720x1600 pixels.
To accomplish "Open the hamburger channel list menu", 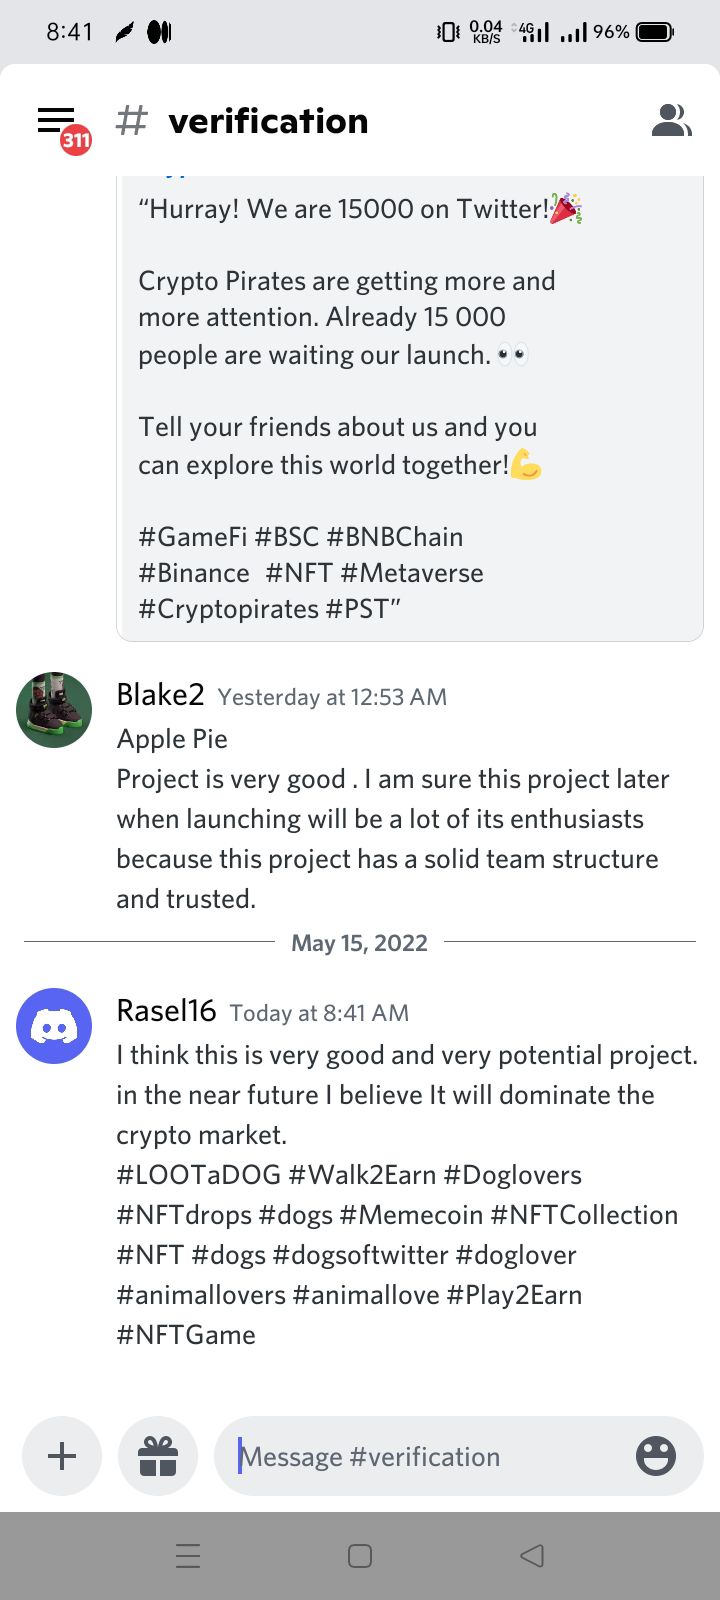I will pyautogui.click(x=56, y=120).
